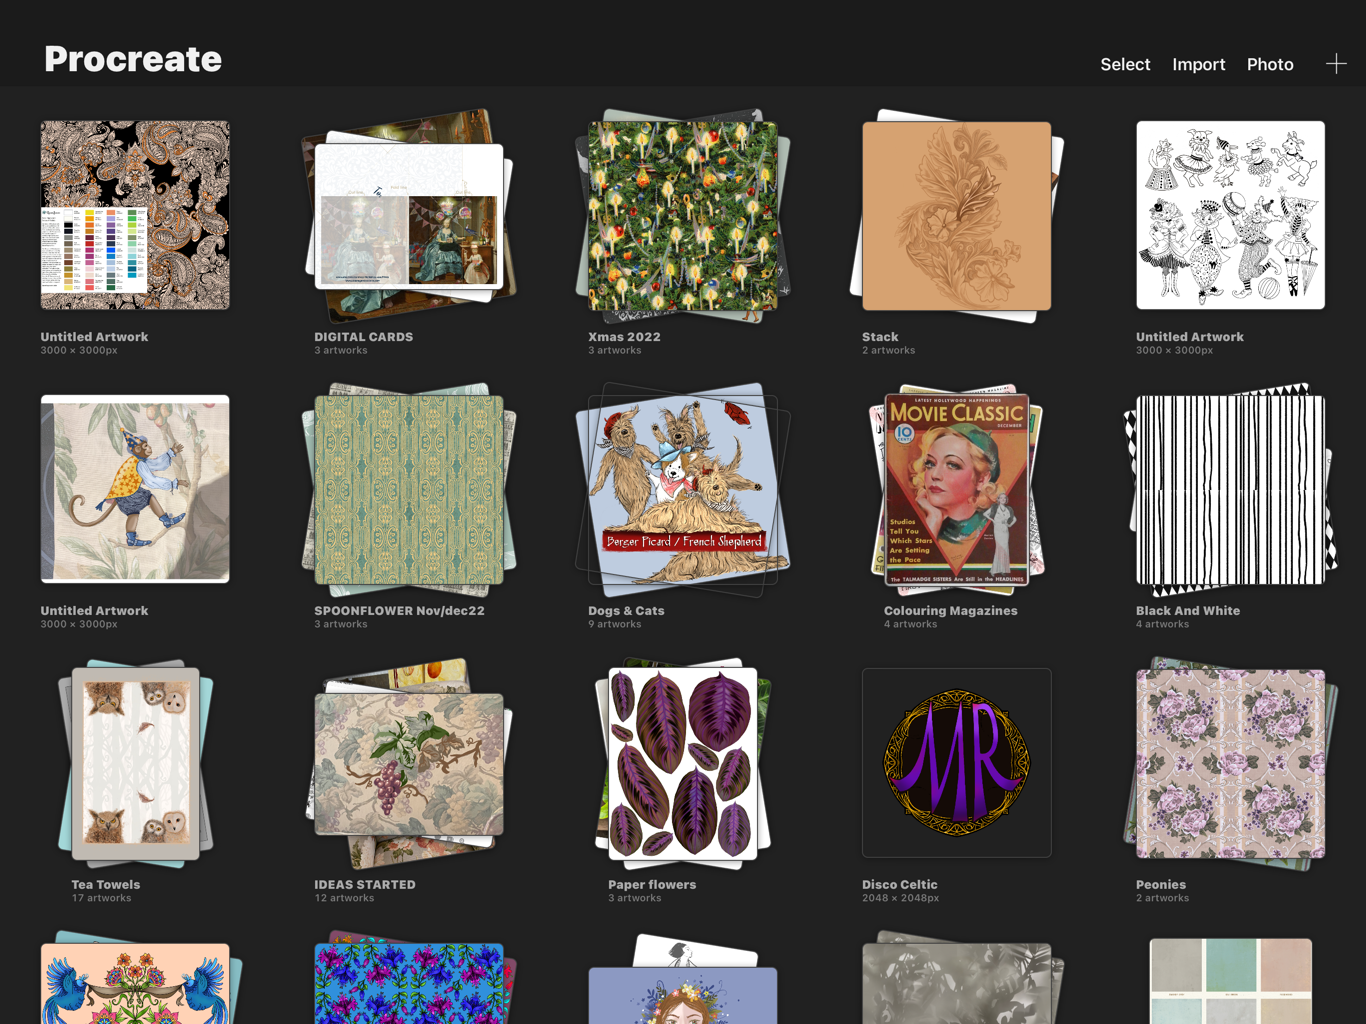
Task: Open the Tea Towels owl stack thumbnail
Action: (135, 763)
